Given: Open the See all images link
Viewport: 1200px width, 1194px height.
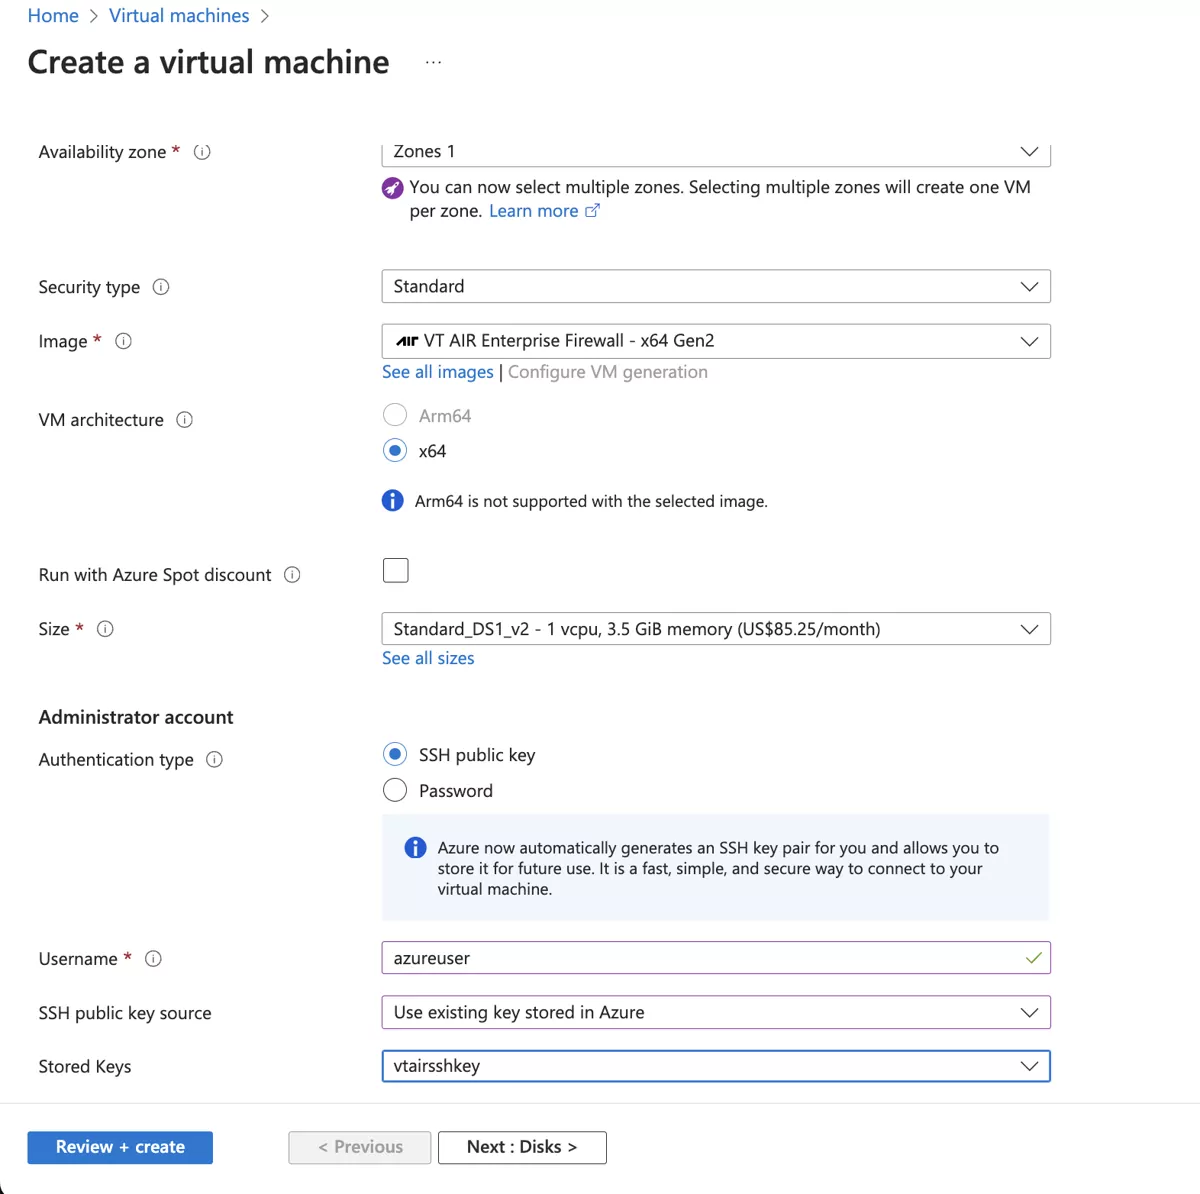Looking at the screenshot, I should tap(437, 371).
